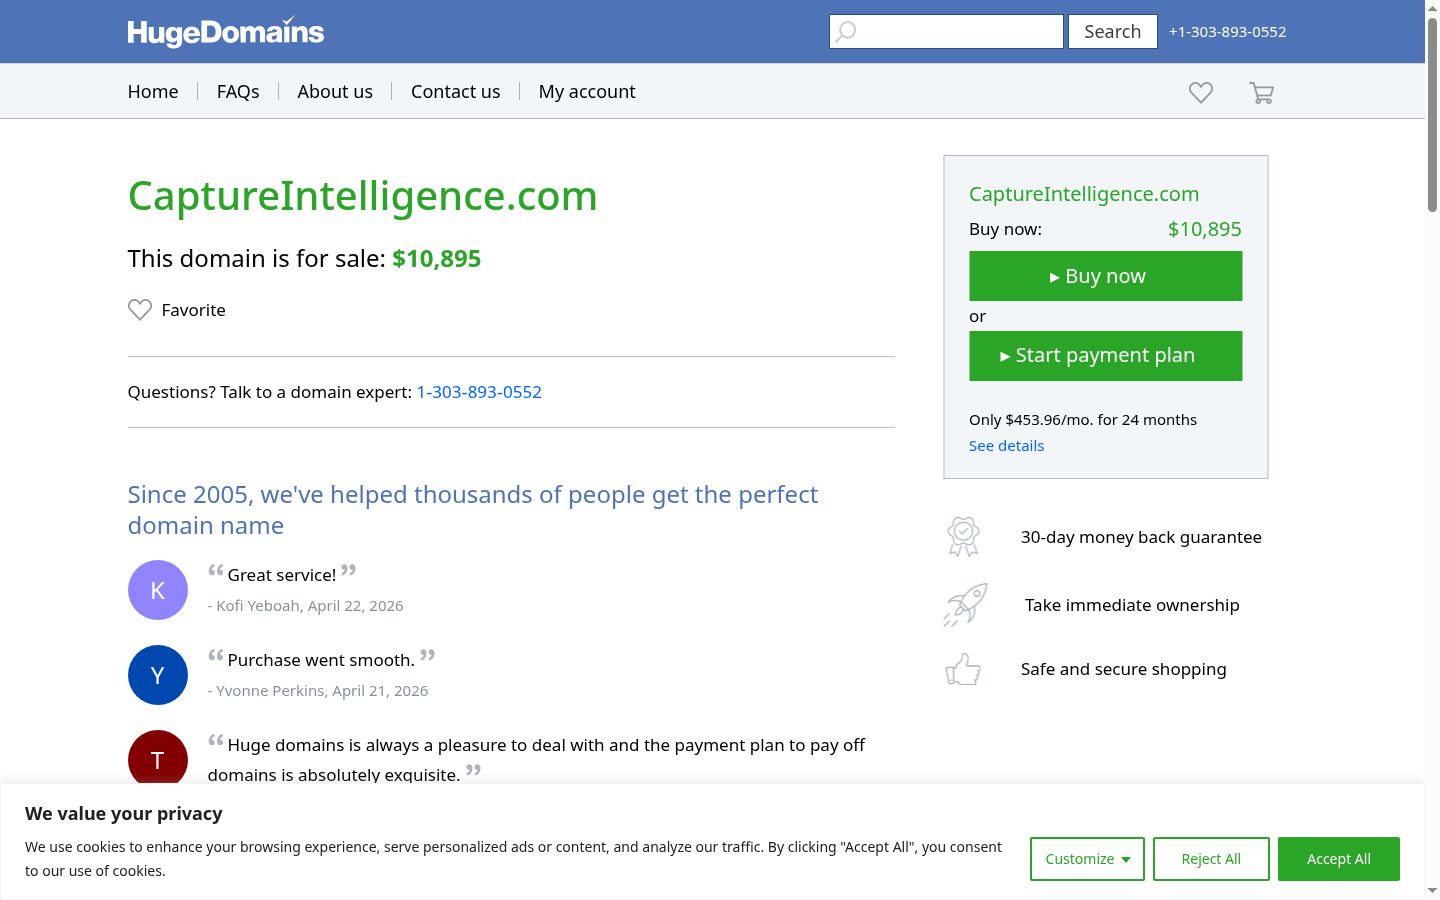Click the magnifier icon in search box
The image size is (1440, 900).
(846, 32)
